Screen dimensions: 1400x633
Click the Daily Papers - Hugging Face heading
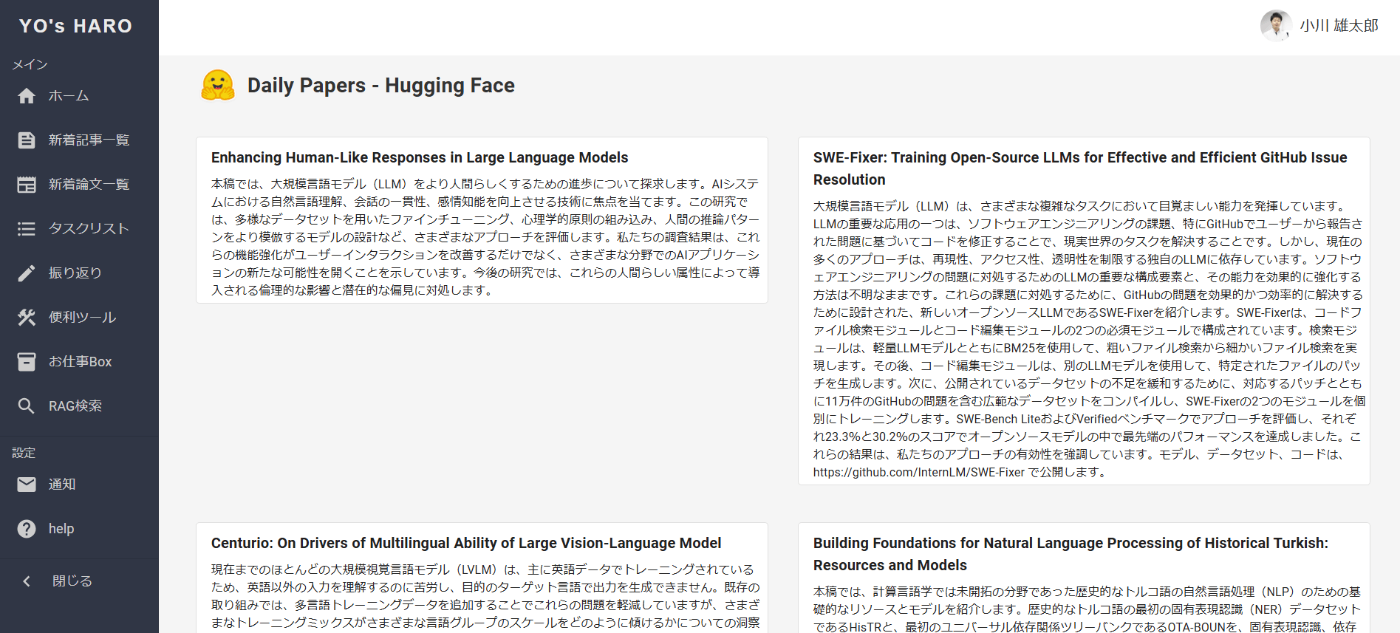[x=381, y=86]
